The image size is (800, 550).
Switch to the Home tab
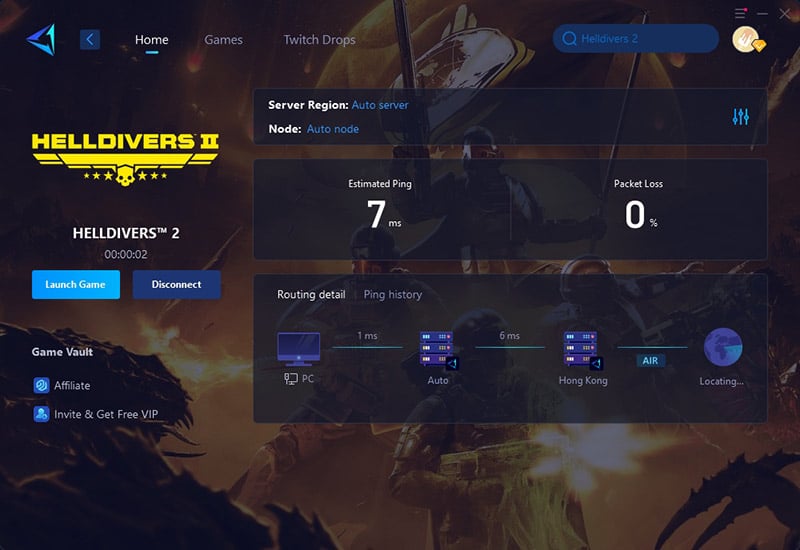click(x=152, y=39)
